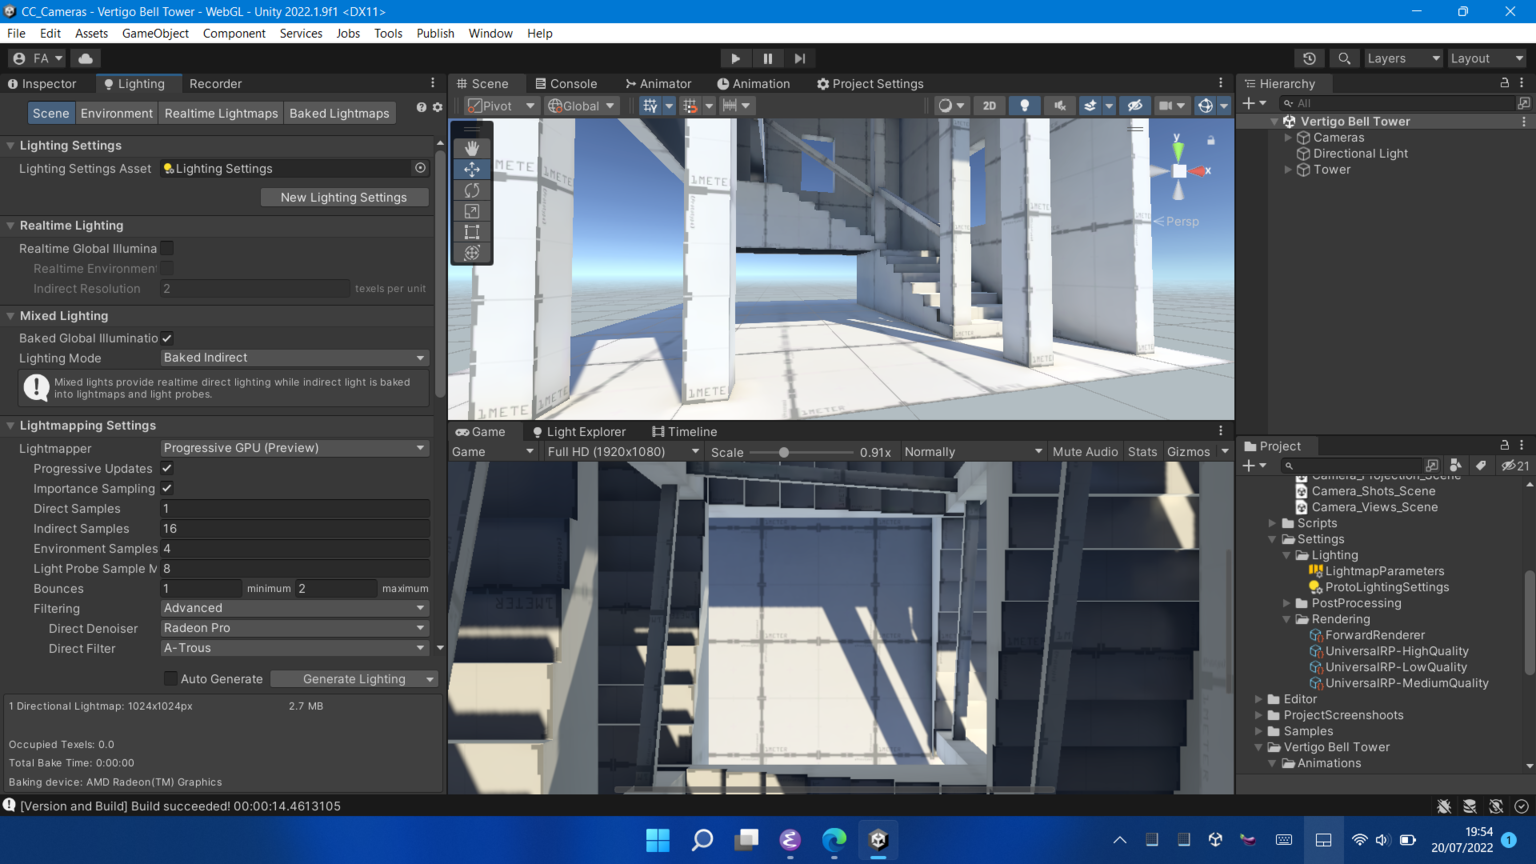Image resolution: width=1536 pixels, height=864 pixels.
Task: Switch to the Baked Lightmaps tab
Action: [x=339, y=113]
